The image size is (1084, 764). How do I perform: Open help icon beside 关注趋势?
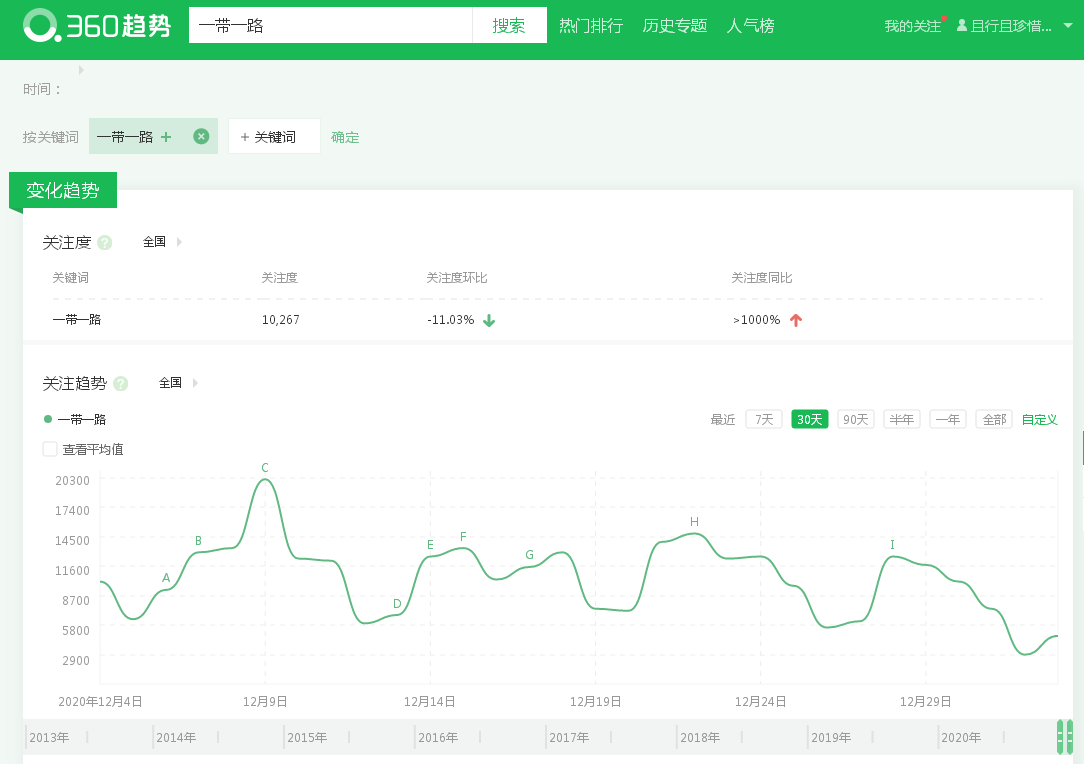pyautogui.click(x=121, y=383)
